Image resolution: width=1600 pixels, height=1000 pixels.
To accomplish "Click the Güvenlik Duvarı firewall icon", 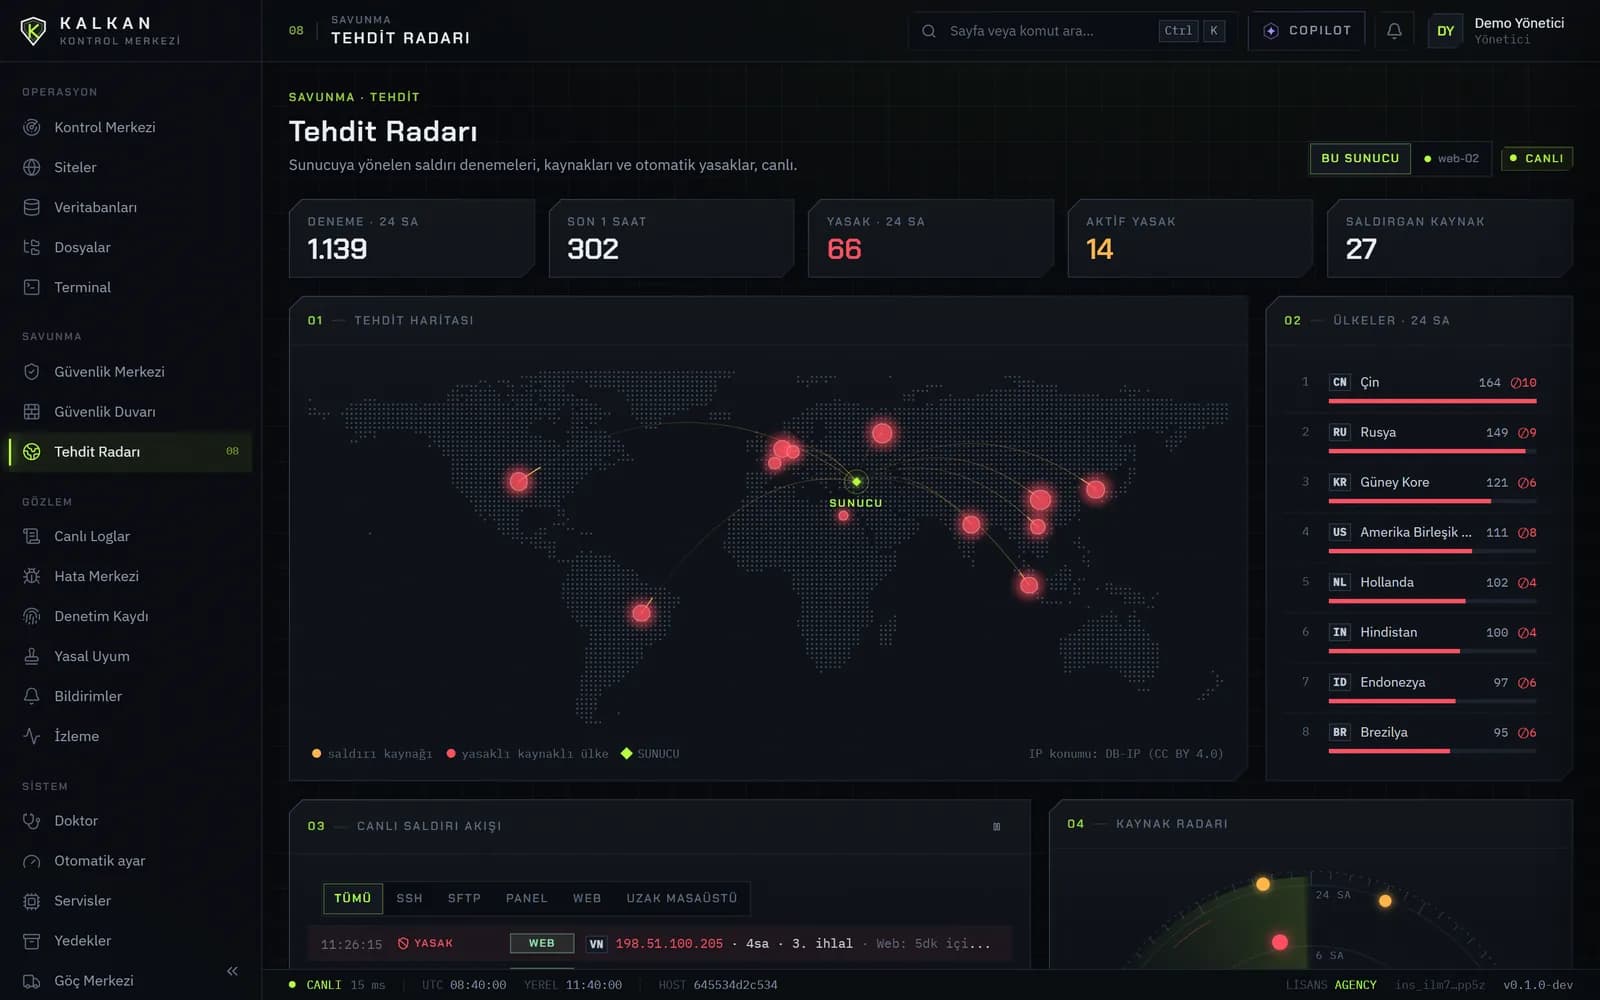I will click(32, 411).
